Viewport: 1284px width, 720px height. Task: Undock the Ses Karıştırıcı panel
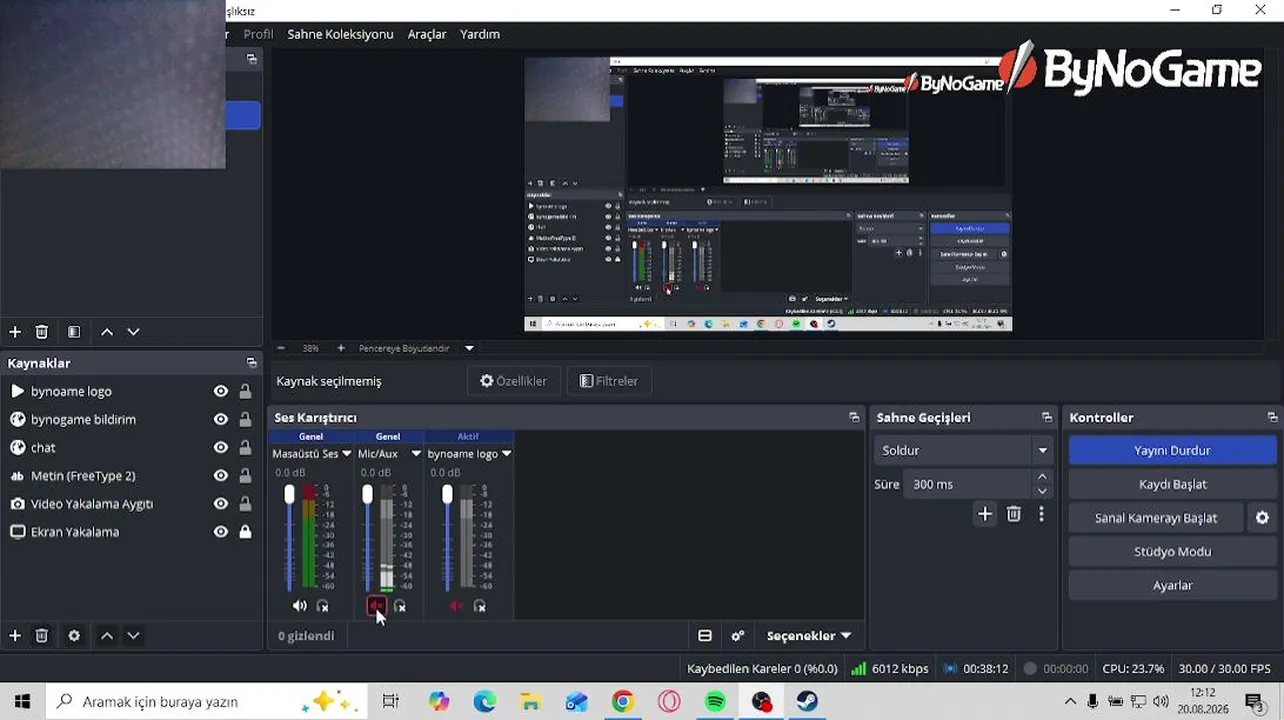point(854,418)
